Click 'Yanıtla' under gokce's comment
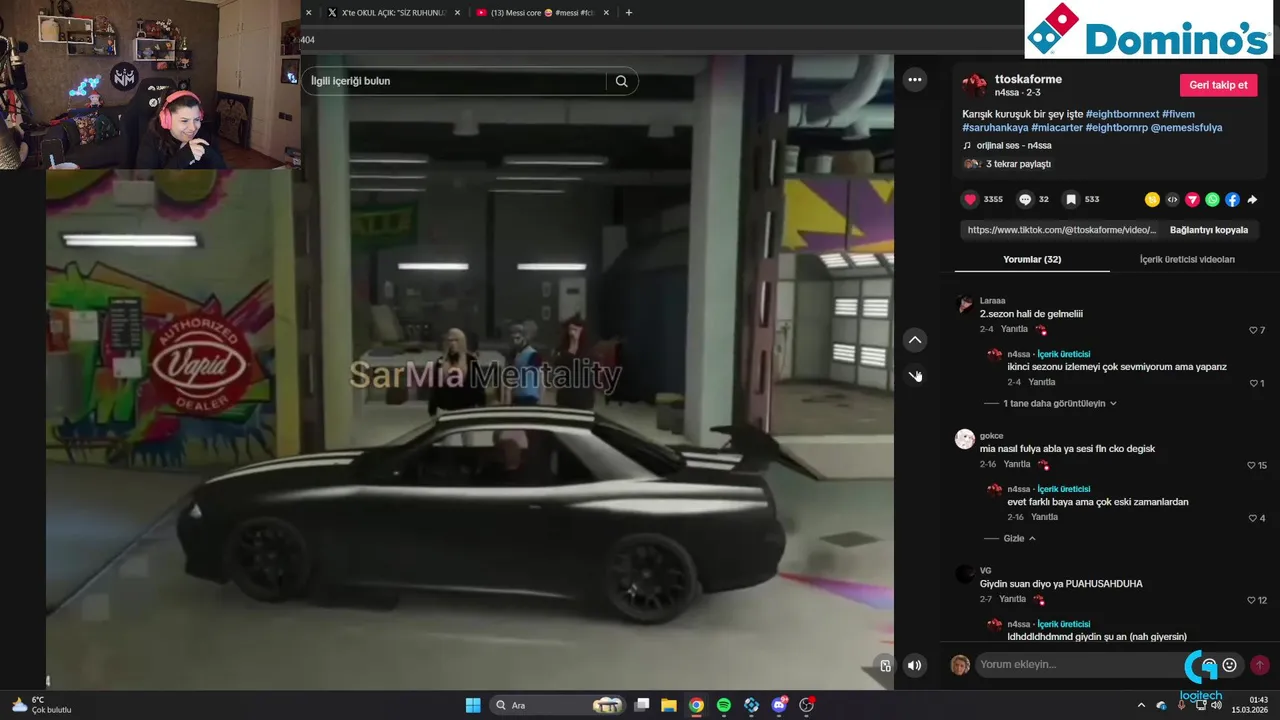 coord(1017,464)
